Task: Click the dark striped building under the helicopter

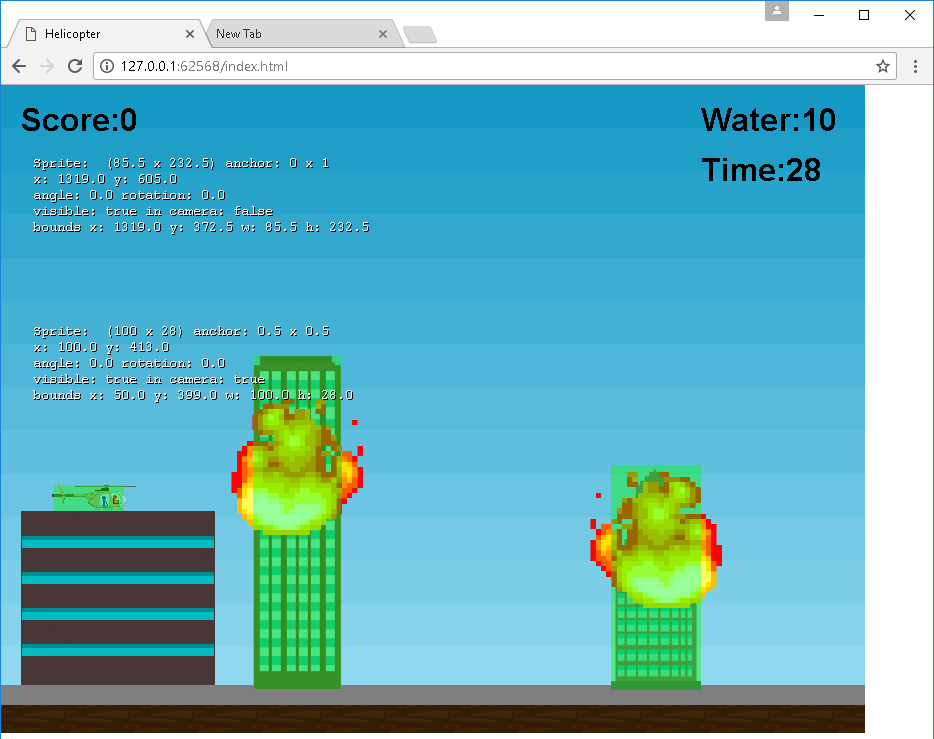Action: [x=118, y=598]
